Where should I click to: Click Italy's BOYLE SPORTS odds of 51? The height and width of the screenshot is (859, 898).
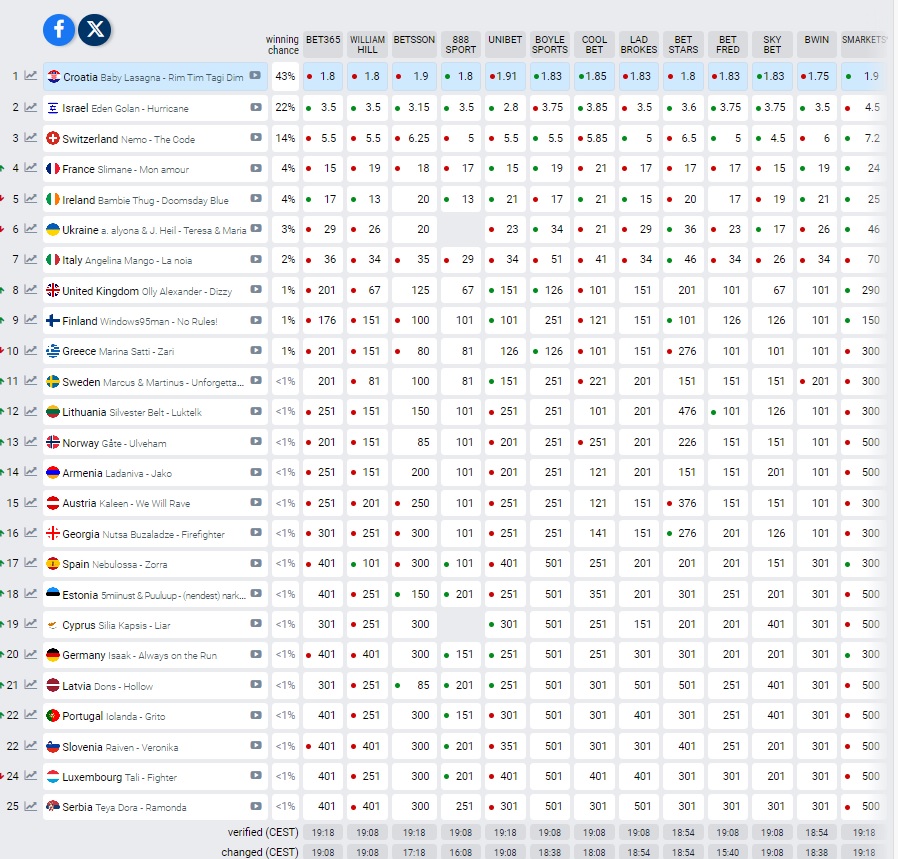(x=550, y=259)
